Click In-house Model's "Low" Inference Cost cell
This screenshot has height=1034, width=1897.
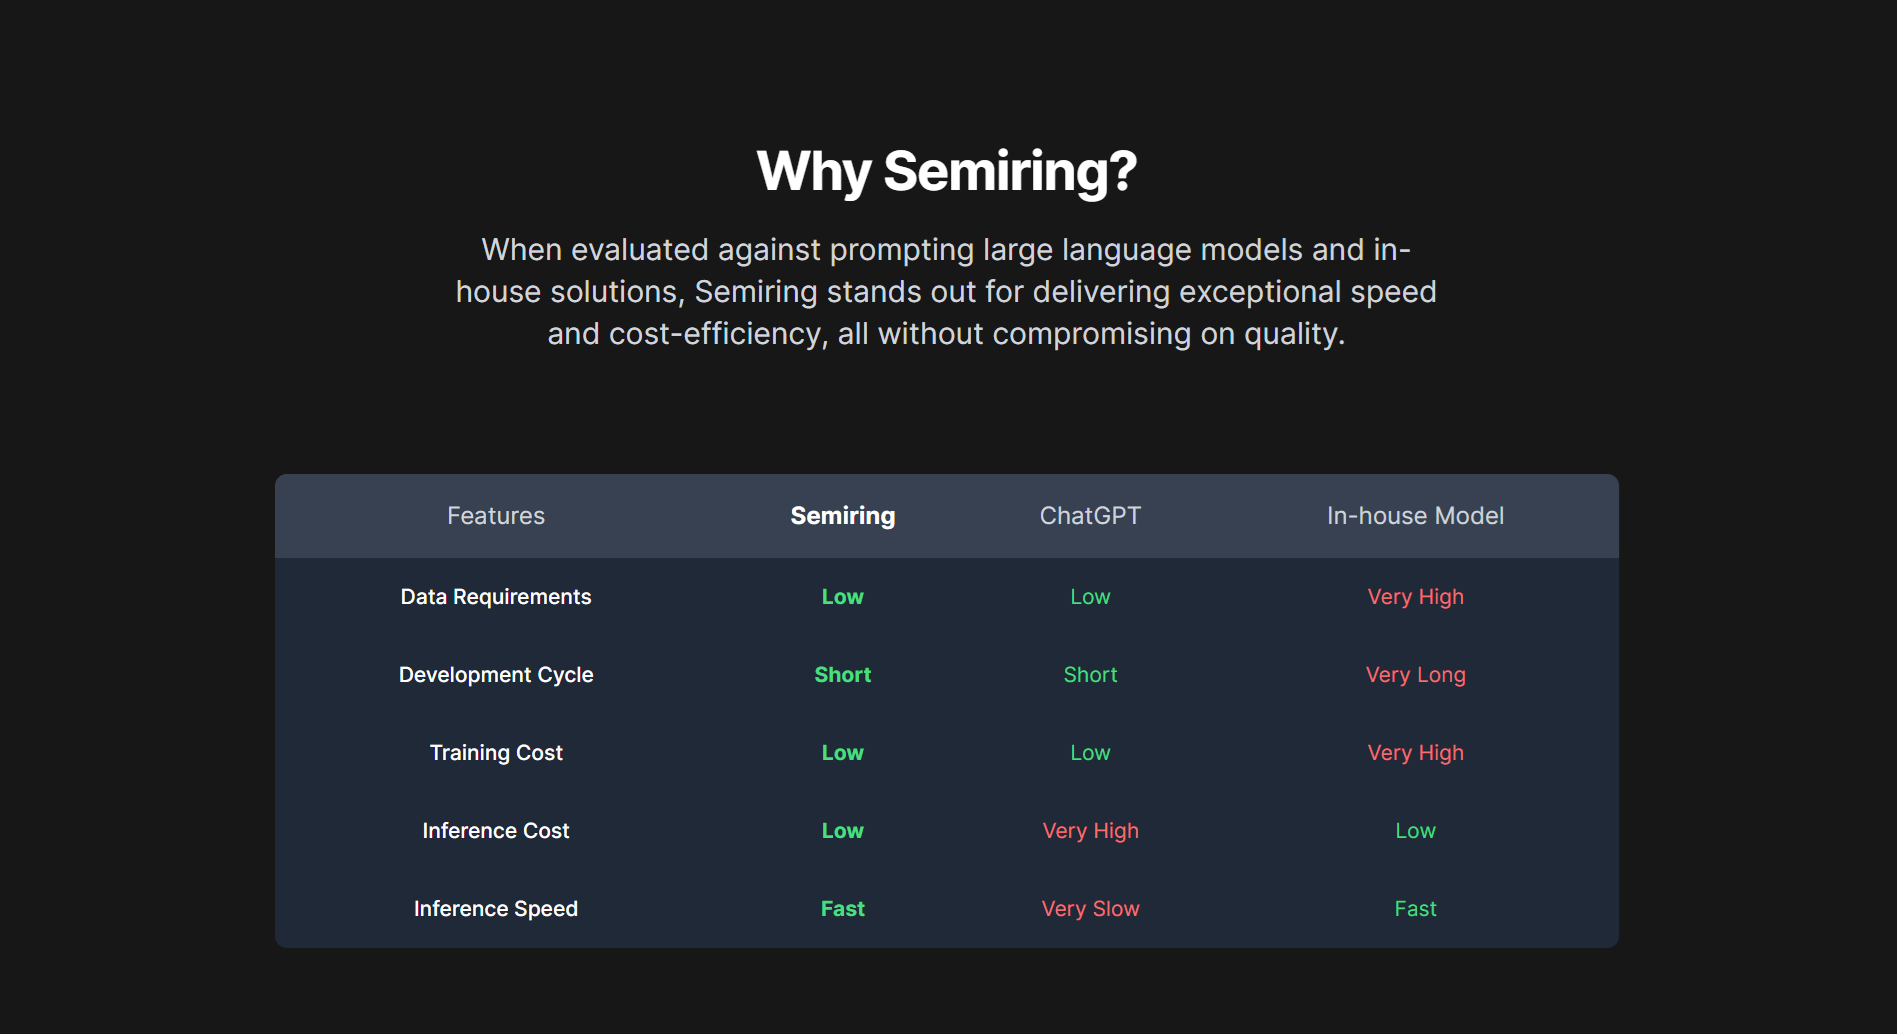pyautogui.click(x=1415, y=831)
